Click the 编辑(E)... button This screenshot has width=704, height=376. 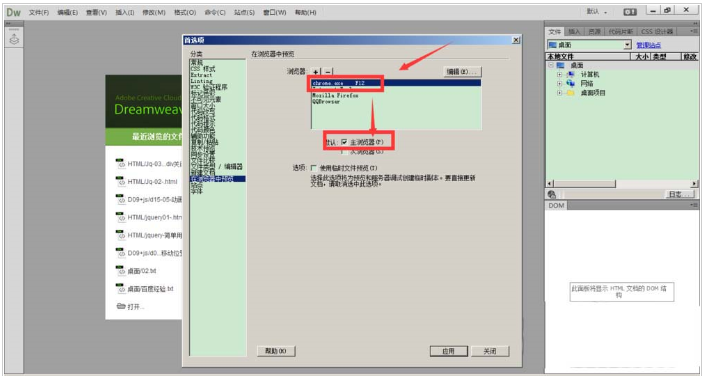click(x=462, y=72)
